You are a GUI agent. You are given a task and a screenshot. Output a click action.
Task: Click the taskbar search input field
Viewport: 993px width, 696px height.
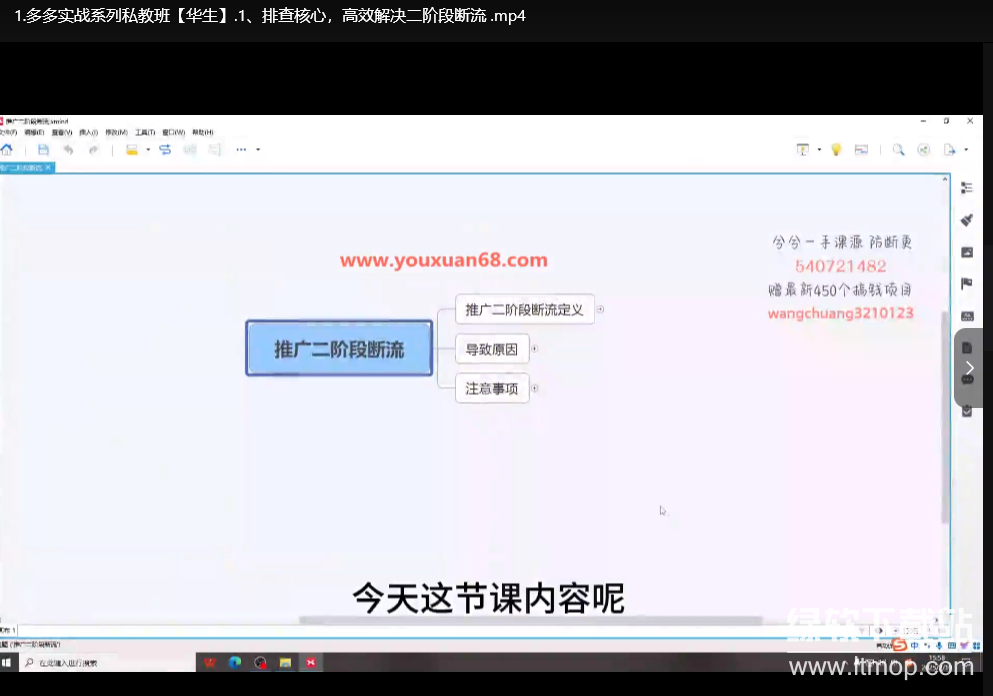coord(100,662)
